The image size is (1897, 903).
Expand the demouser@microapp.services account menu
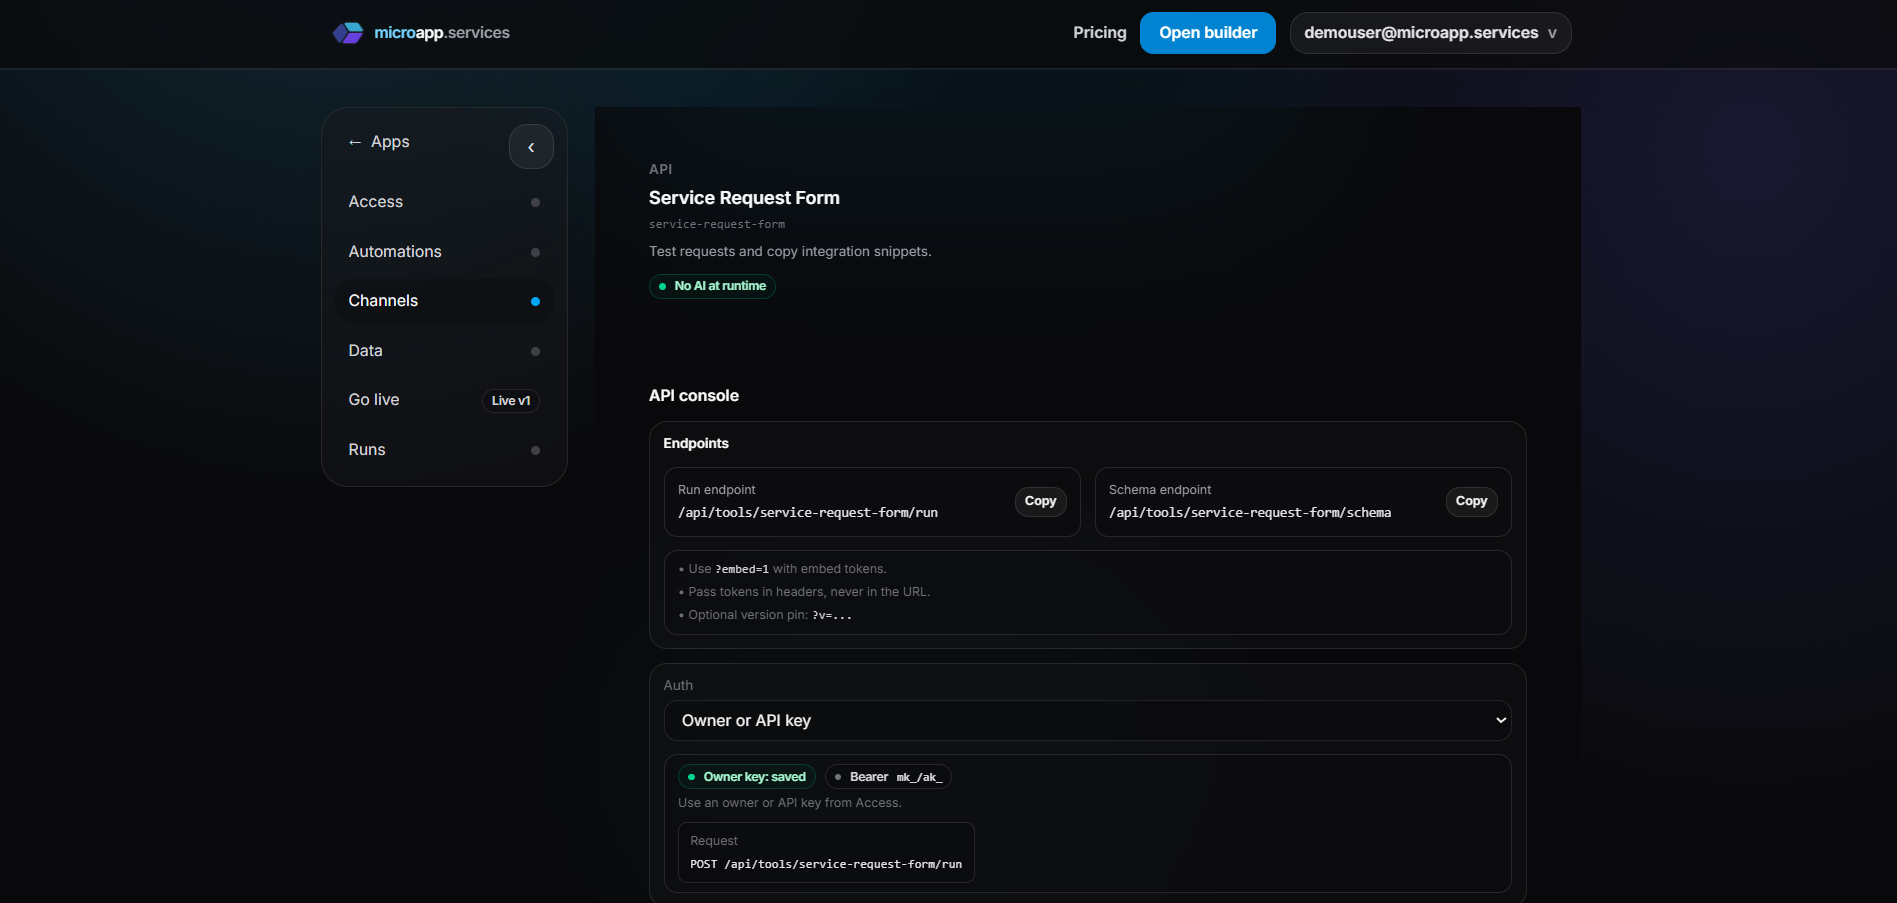coord(1429,32)
